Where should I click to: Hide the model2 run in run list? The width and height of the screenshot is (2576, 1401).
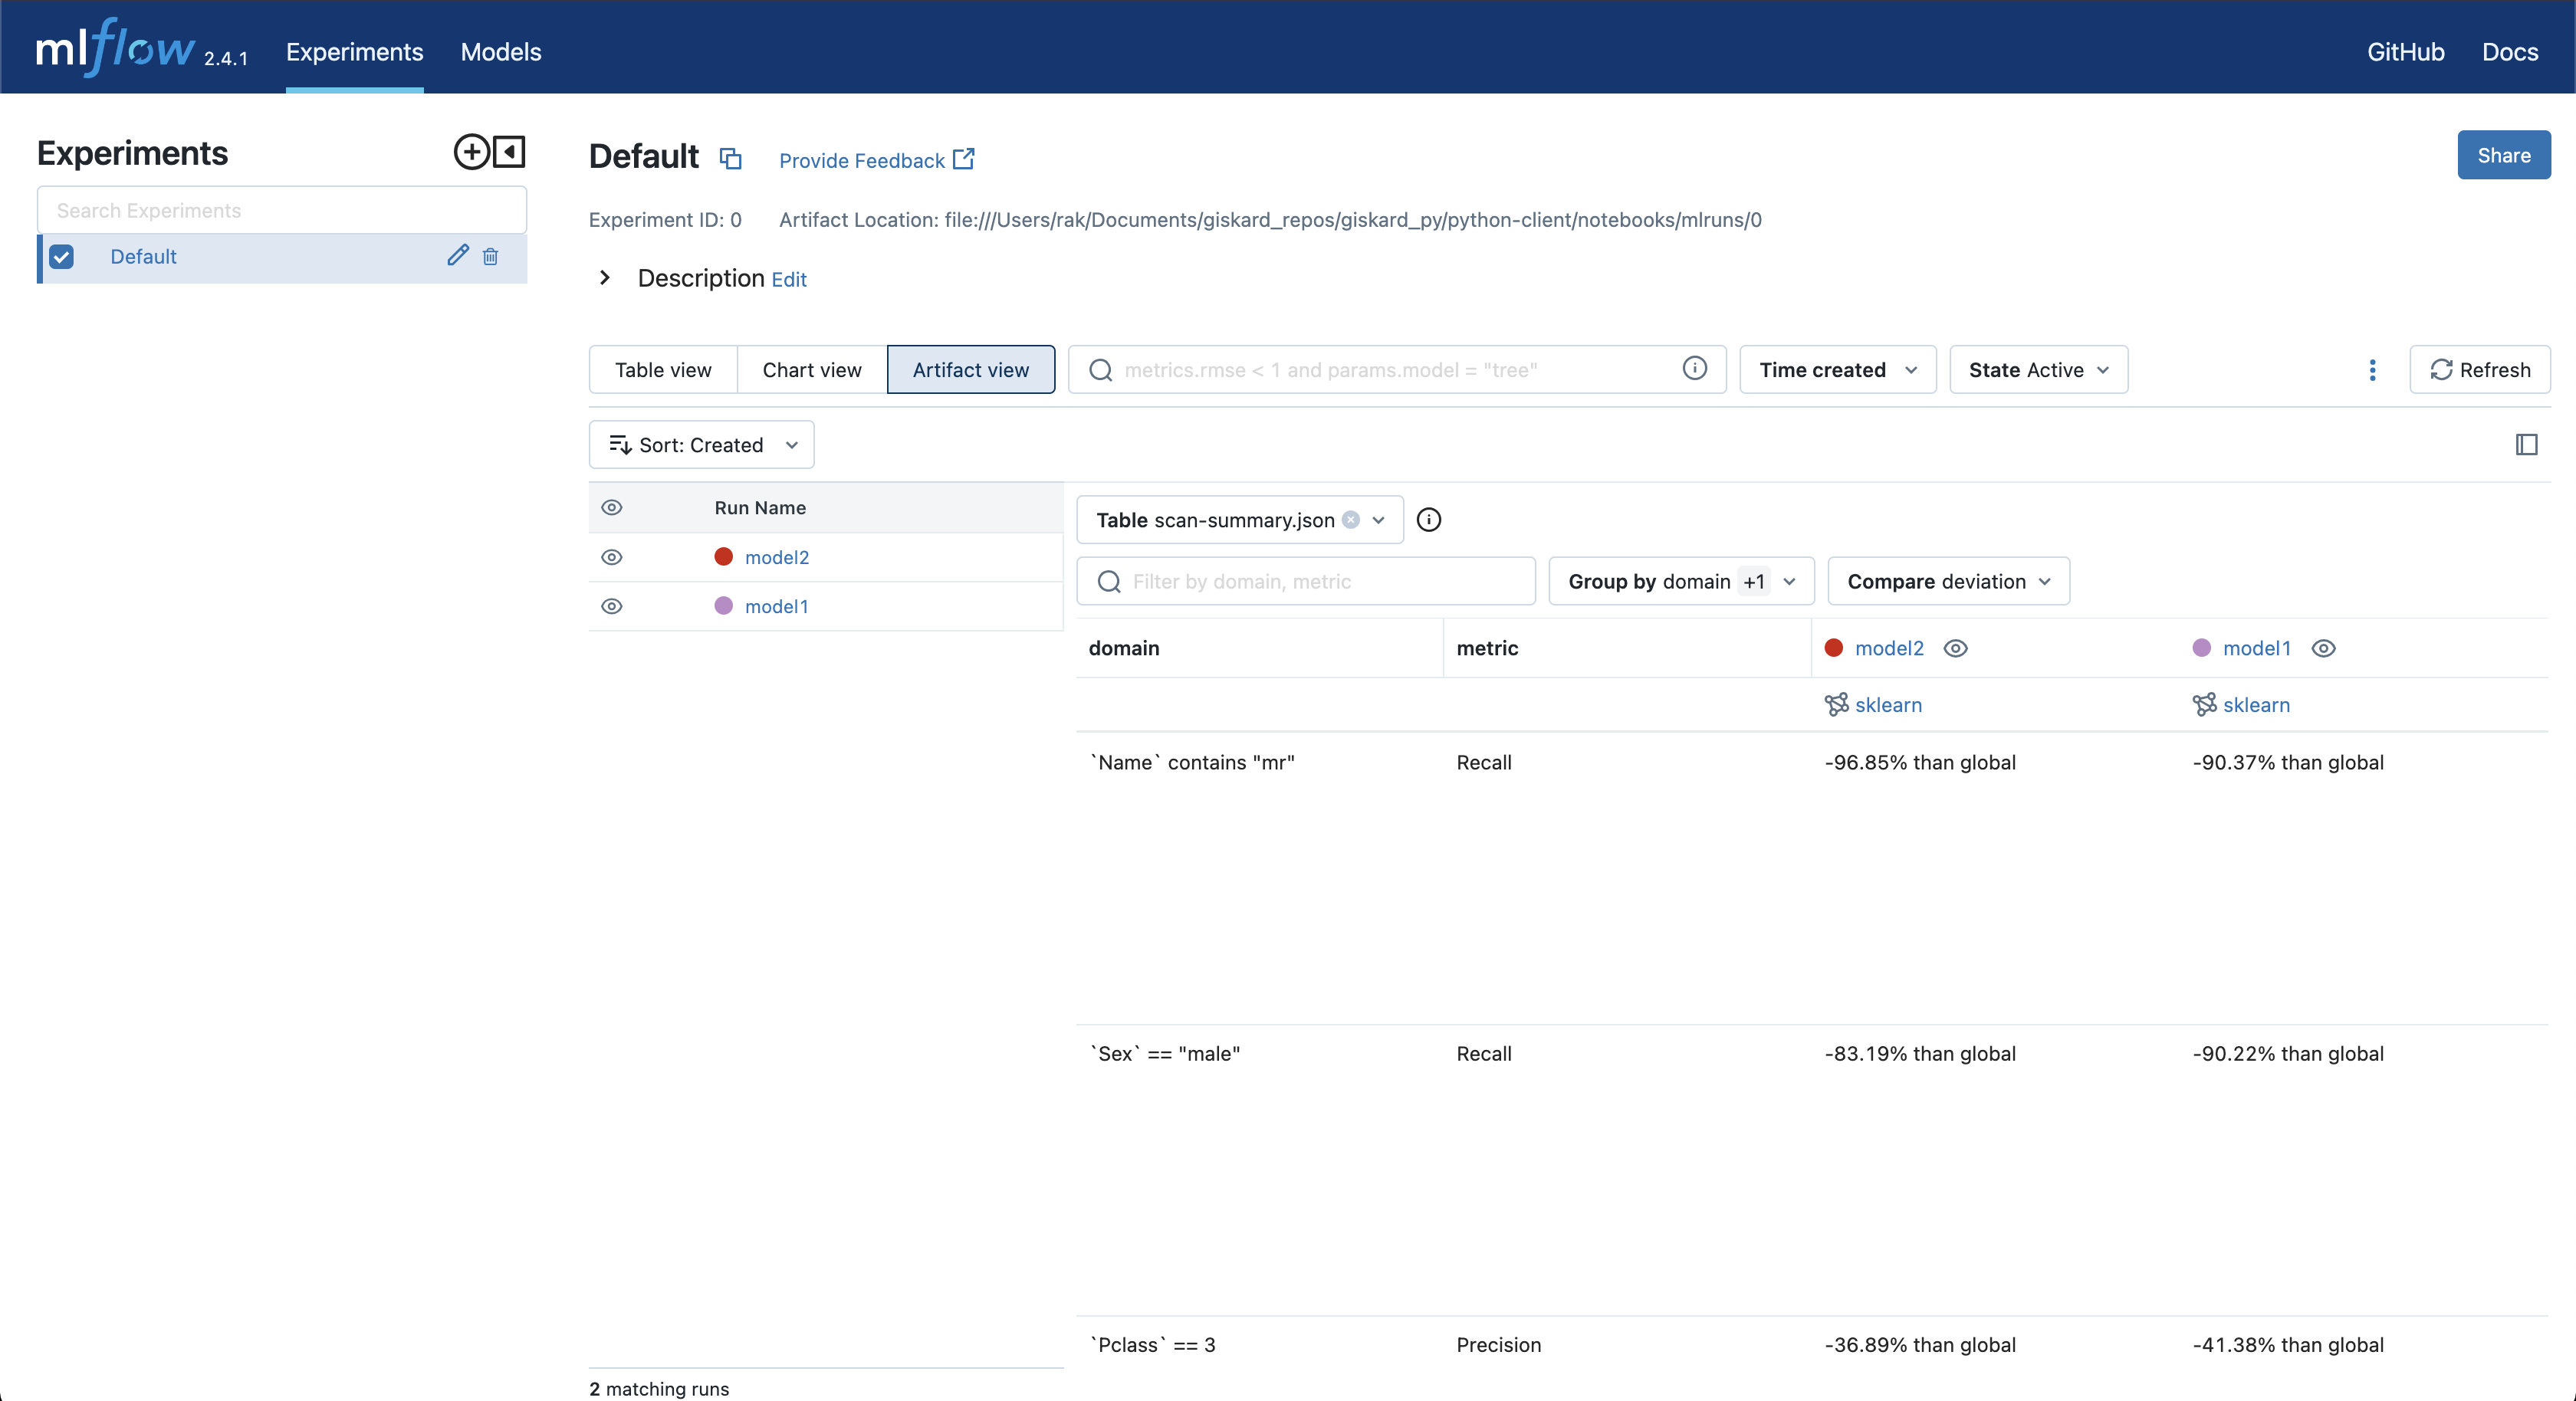(x=612, y=557)
